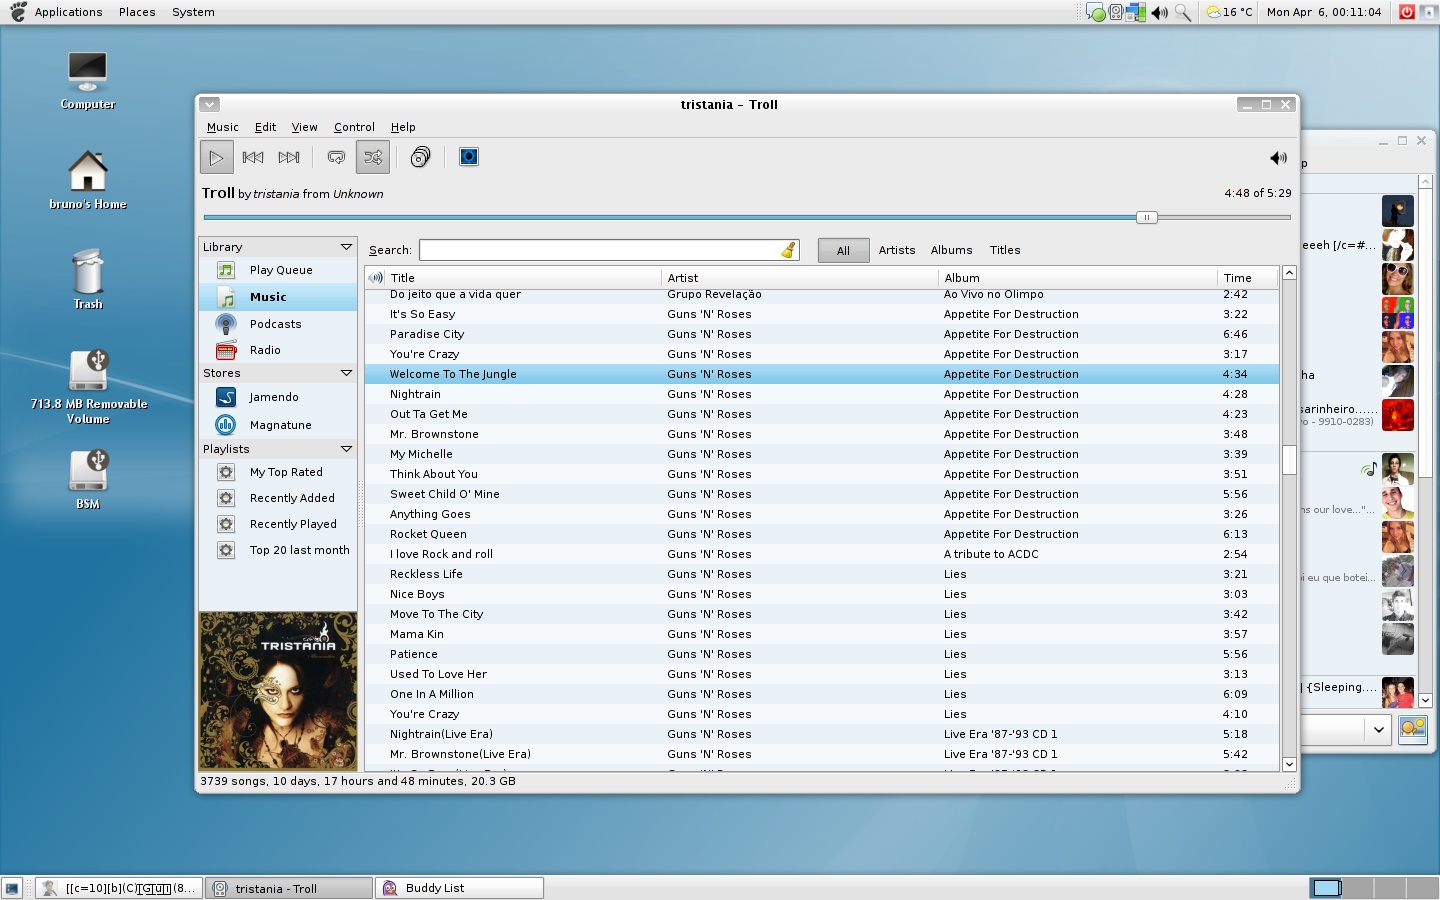Open the Control menu
This screenshot has height=900, width=1440.
354,127
